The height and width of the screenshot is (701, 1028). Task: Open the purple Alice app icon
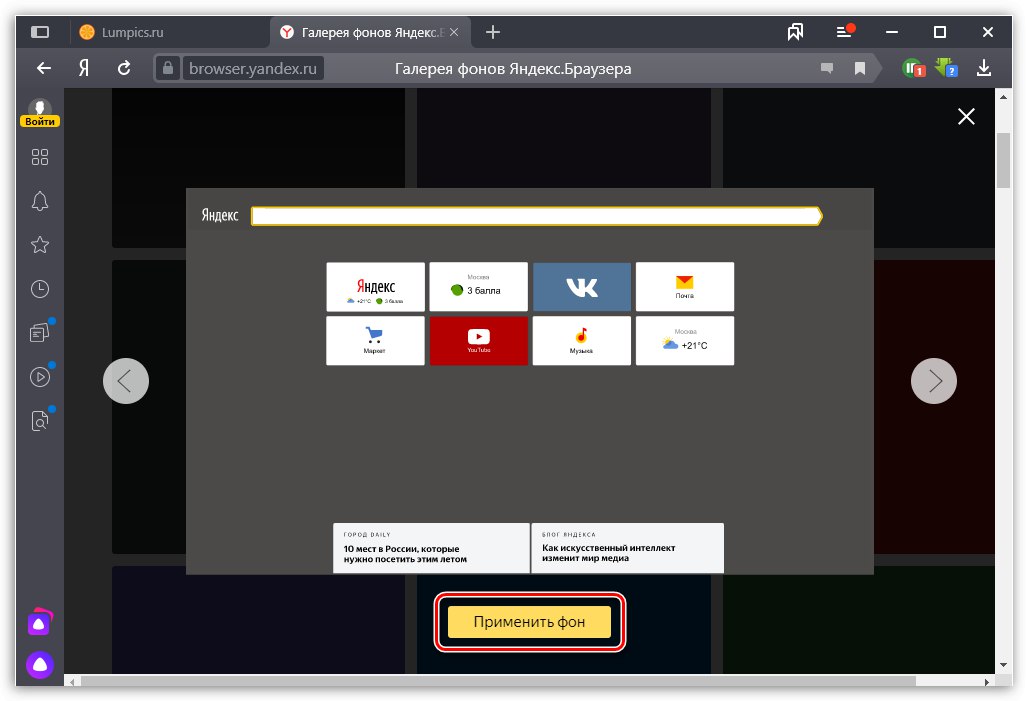coord(39,623)
